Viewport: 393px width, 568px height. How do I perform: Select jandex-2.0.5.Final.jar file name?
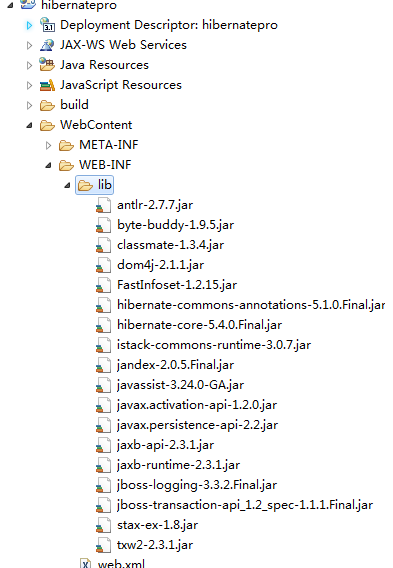pyautogui.click(x=175, y=365)
